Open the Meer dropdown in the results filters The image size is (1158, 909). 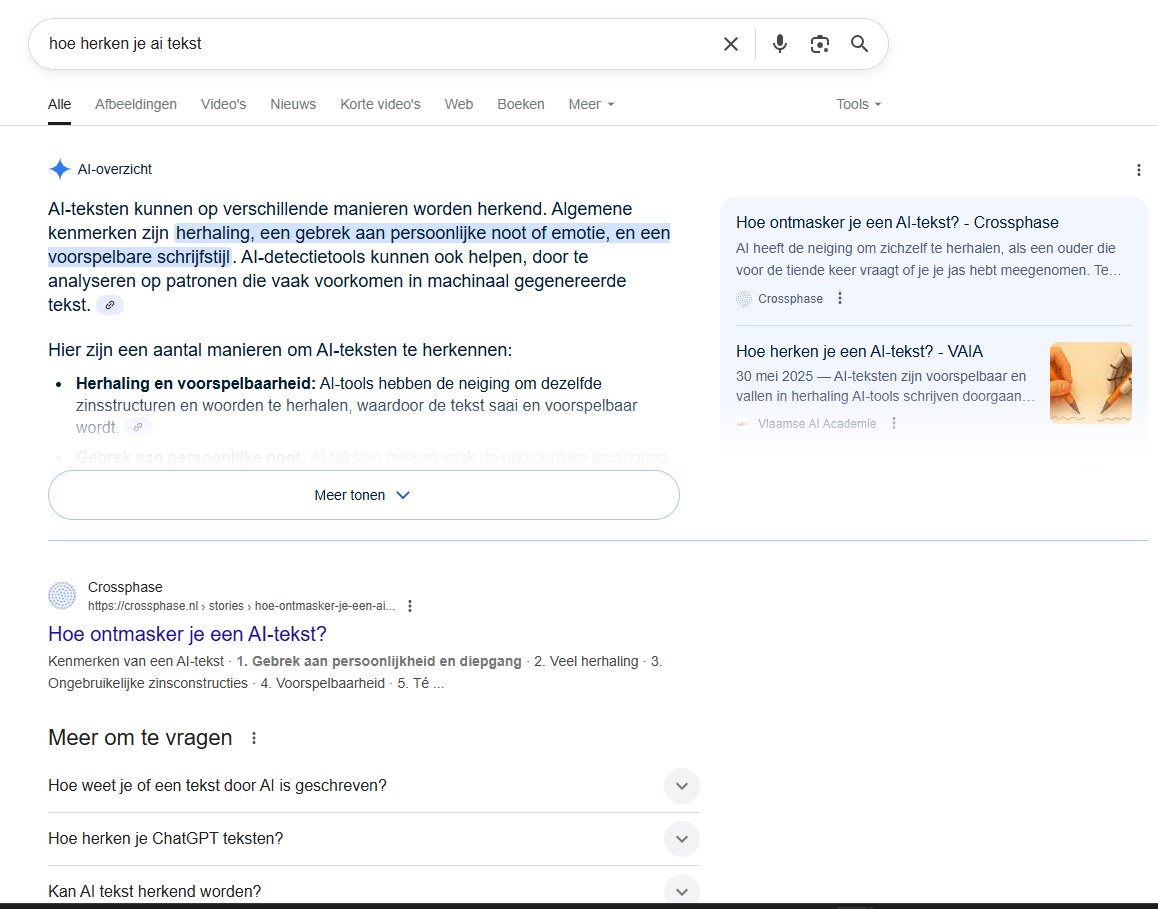(x=590, y=104)
